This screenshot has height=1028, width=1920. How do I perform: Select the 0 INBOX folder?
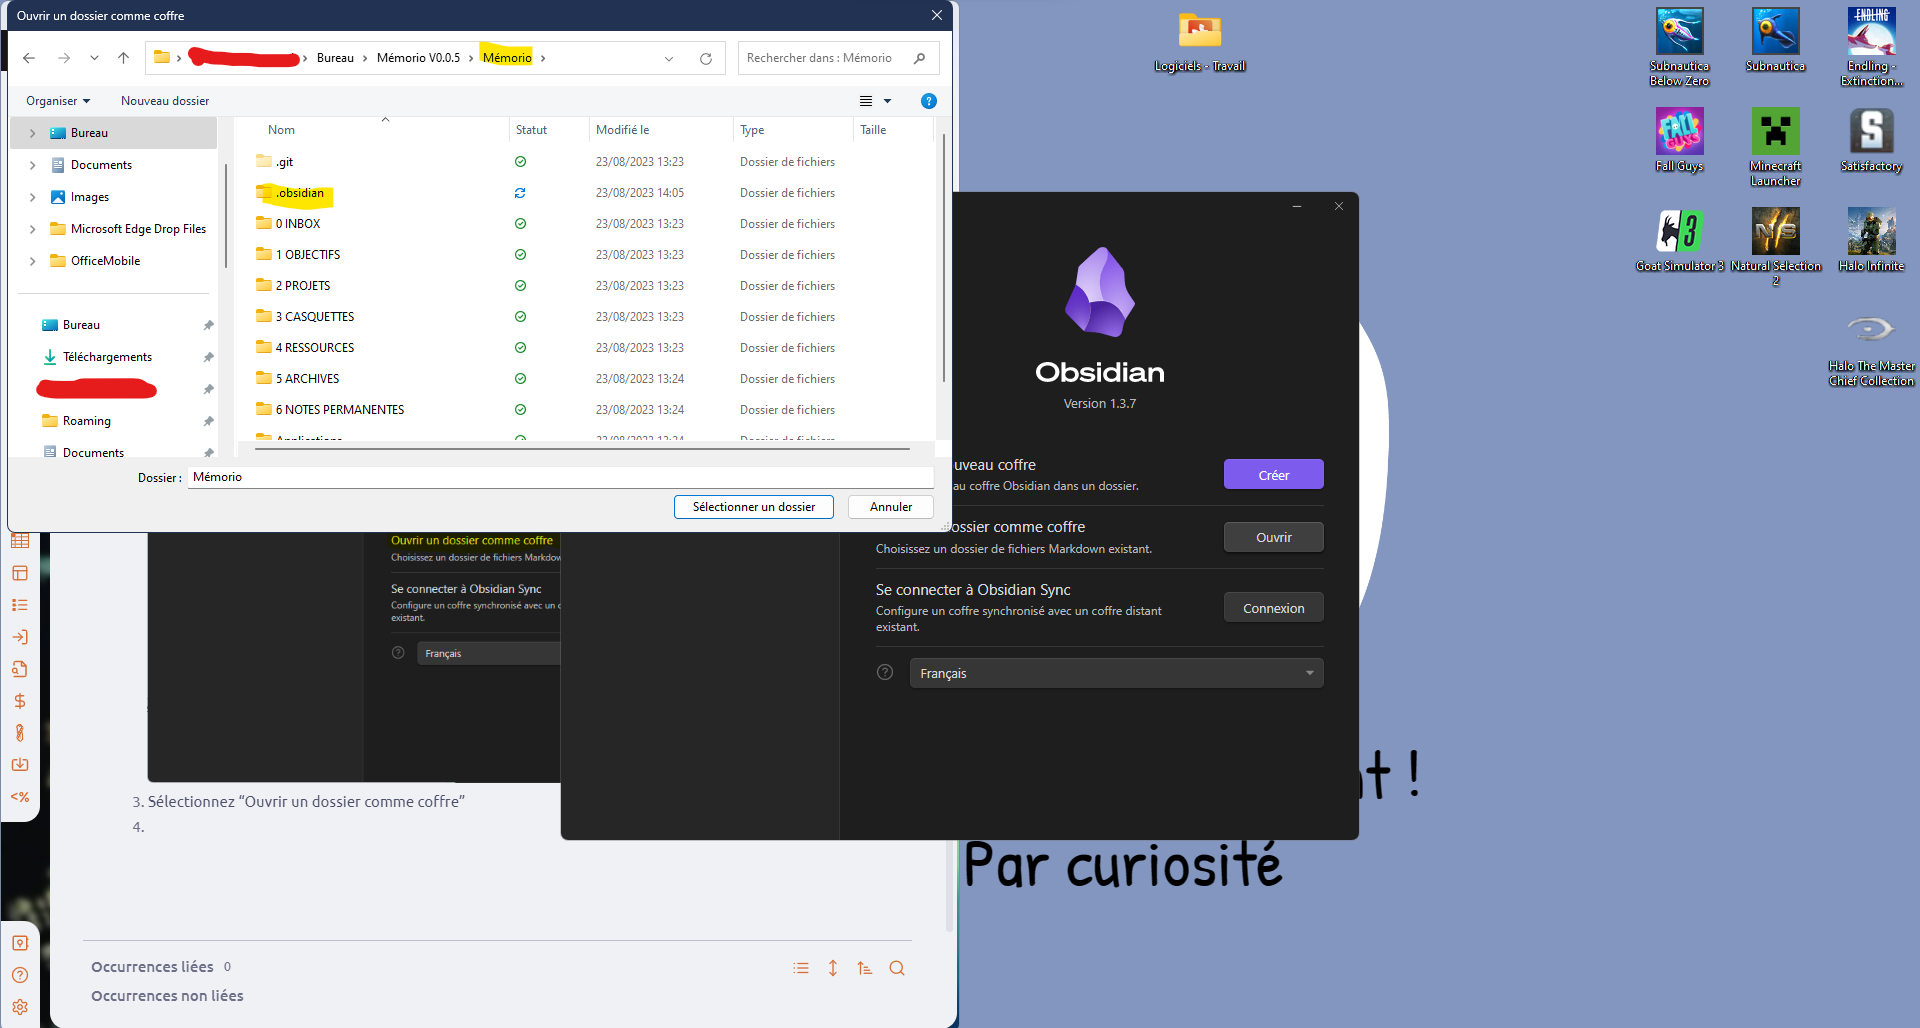(297, 224)
